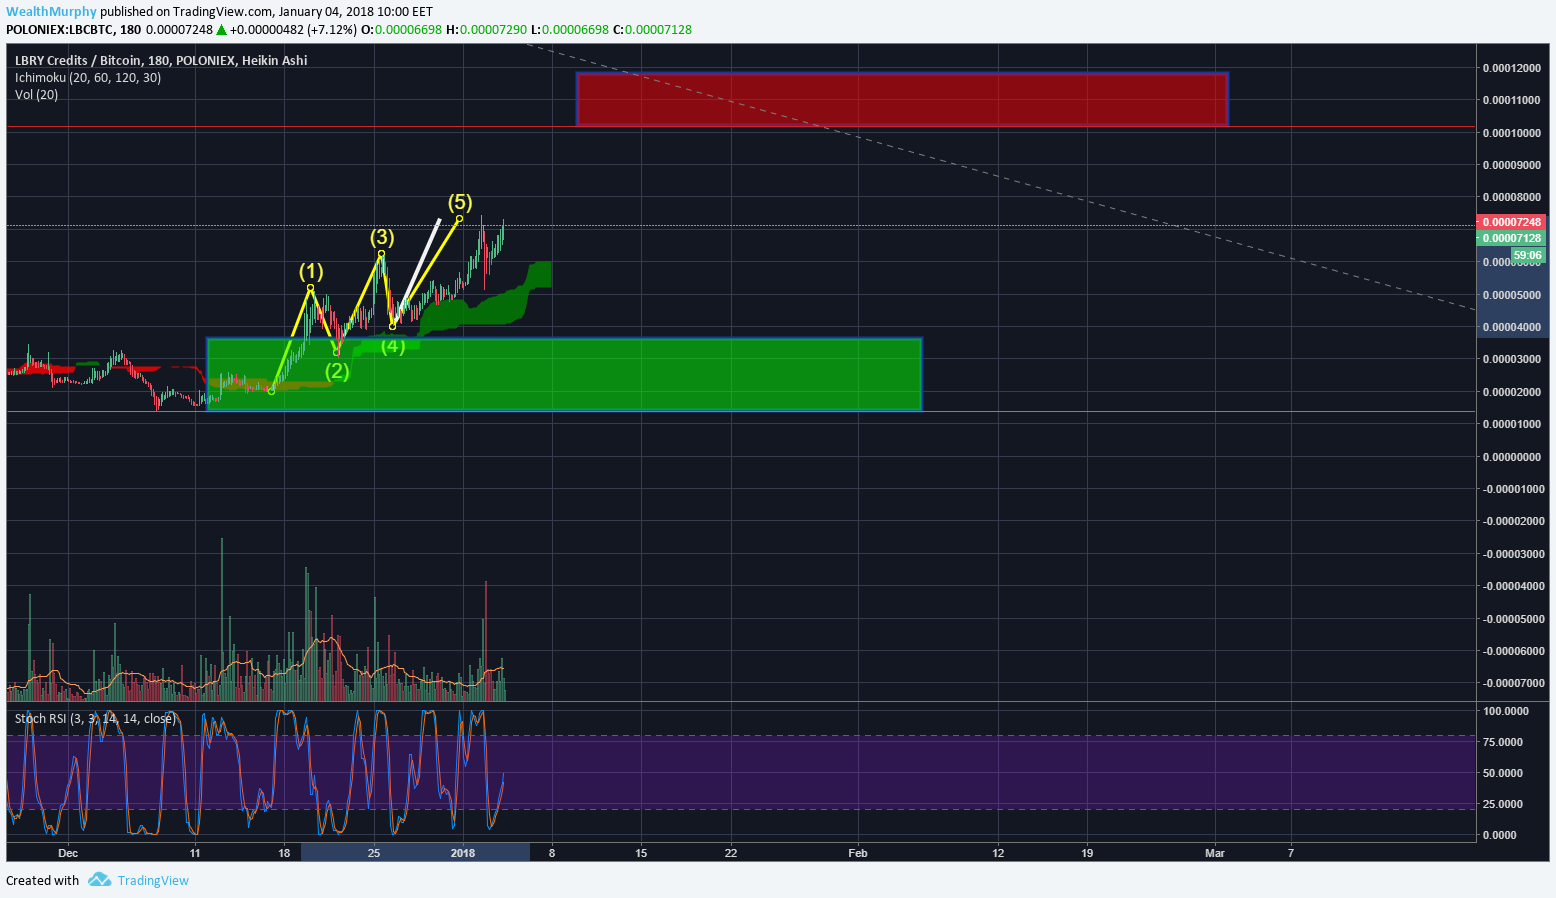The width and height of the screenshot is (1556, 898).
Task: Click the Mar label on the time axis
Action: [1215, 853]
